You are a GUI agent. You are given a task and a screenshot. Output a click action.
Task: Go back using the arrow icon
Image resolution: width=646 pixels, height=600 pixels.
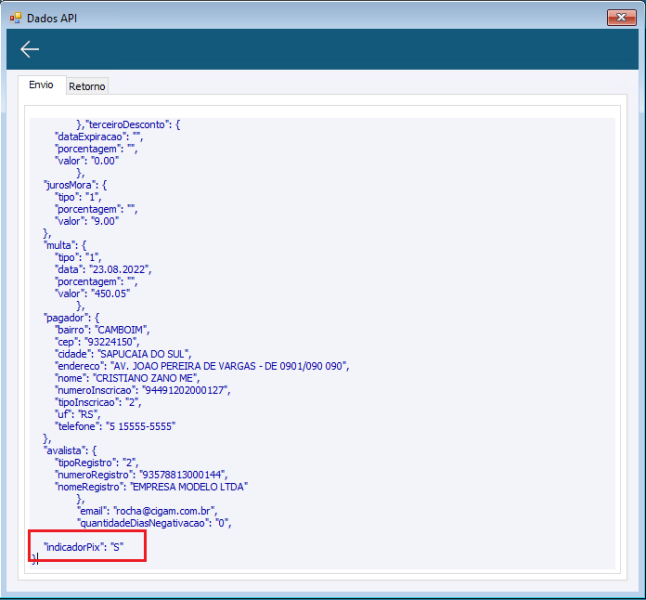pos(30,49)
